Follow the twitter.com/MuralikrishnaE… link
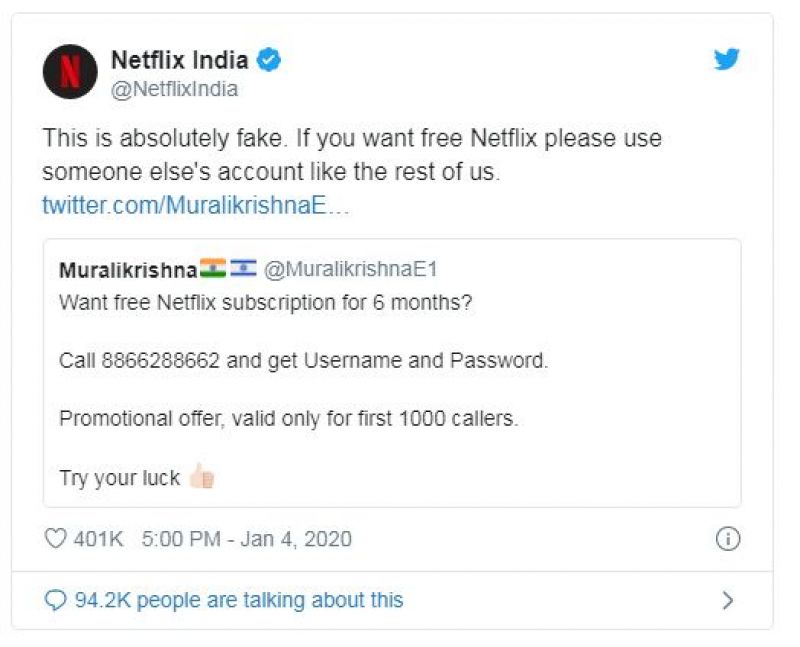Screen dimensions: 800x647 [195, 205]
